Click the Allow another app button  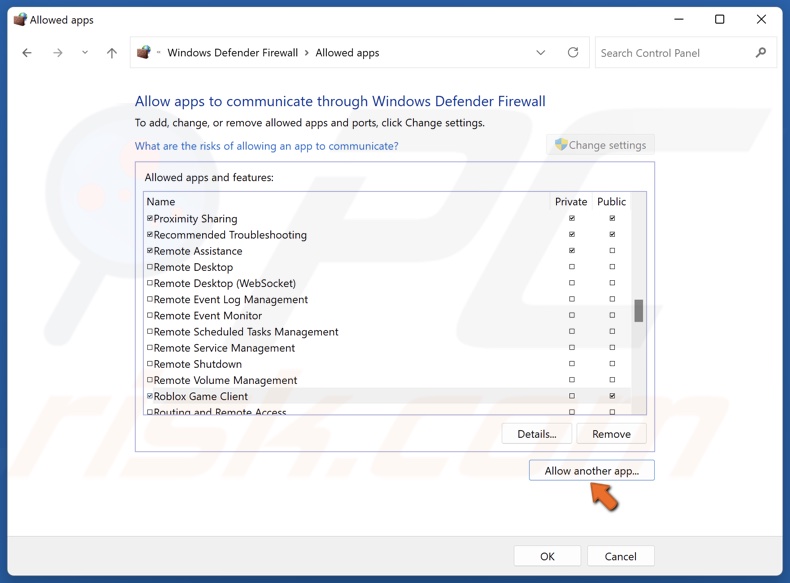click(x=591, y=470)
